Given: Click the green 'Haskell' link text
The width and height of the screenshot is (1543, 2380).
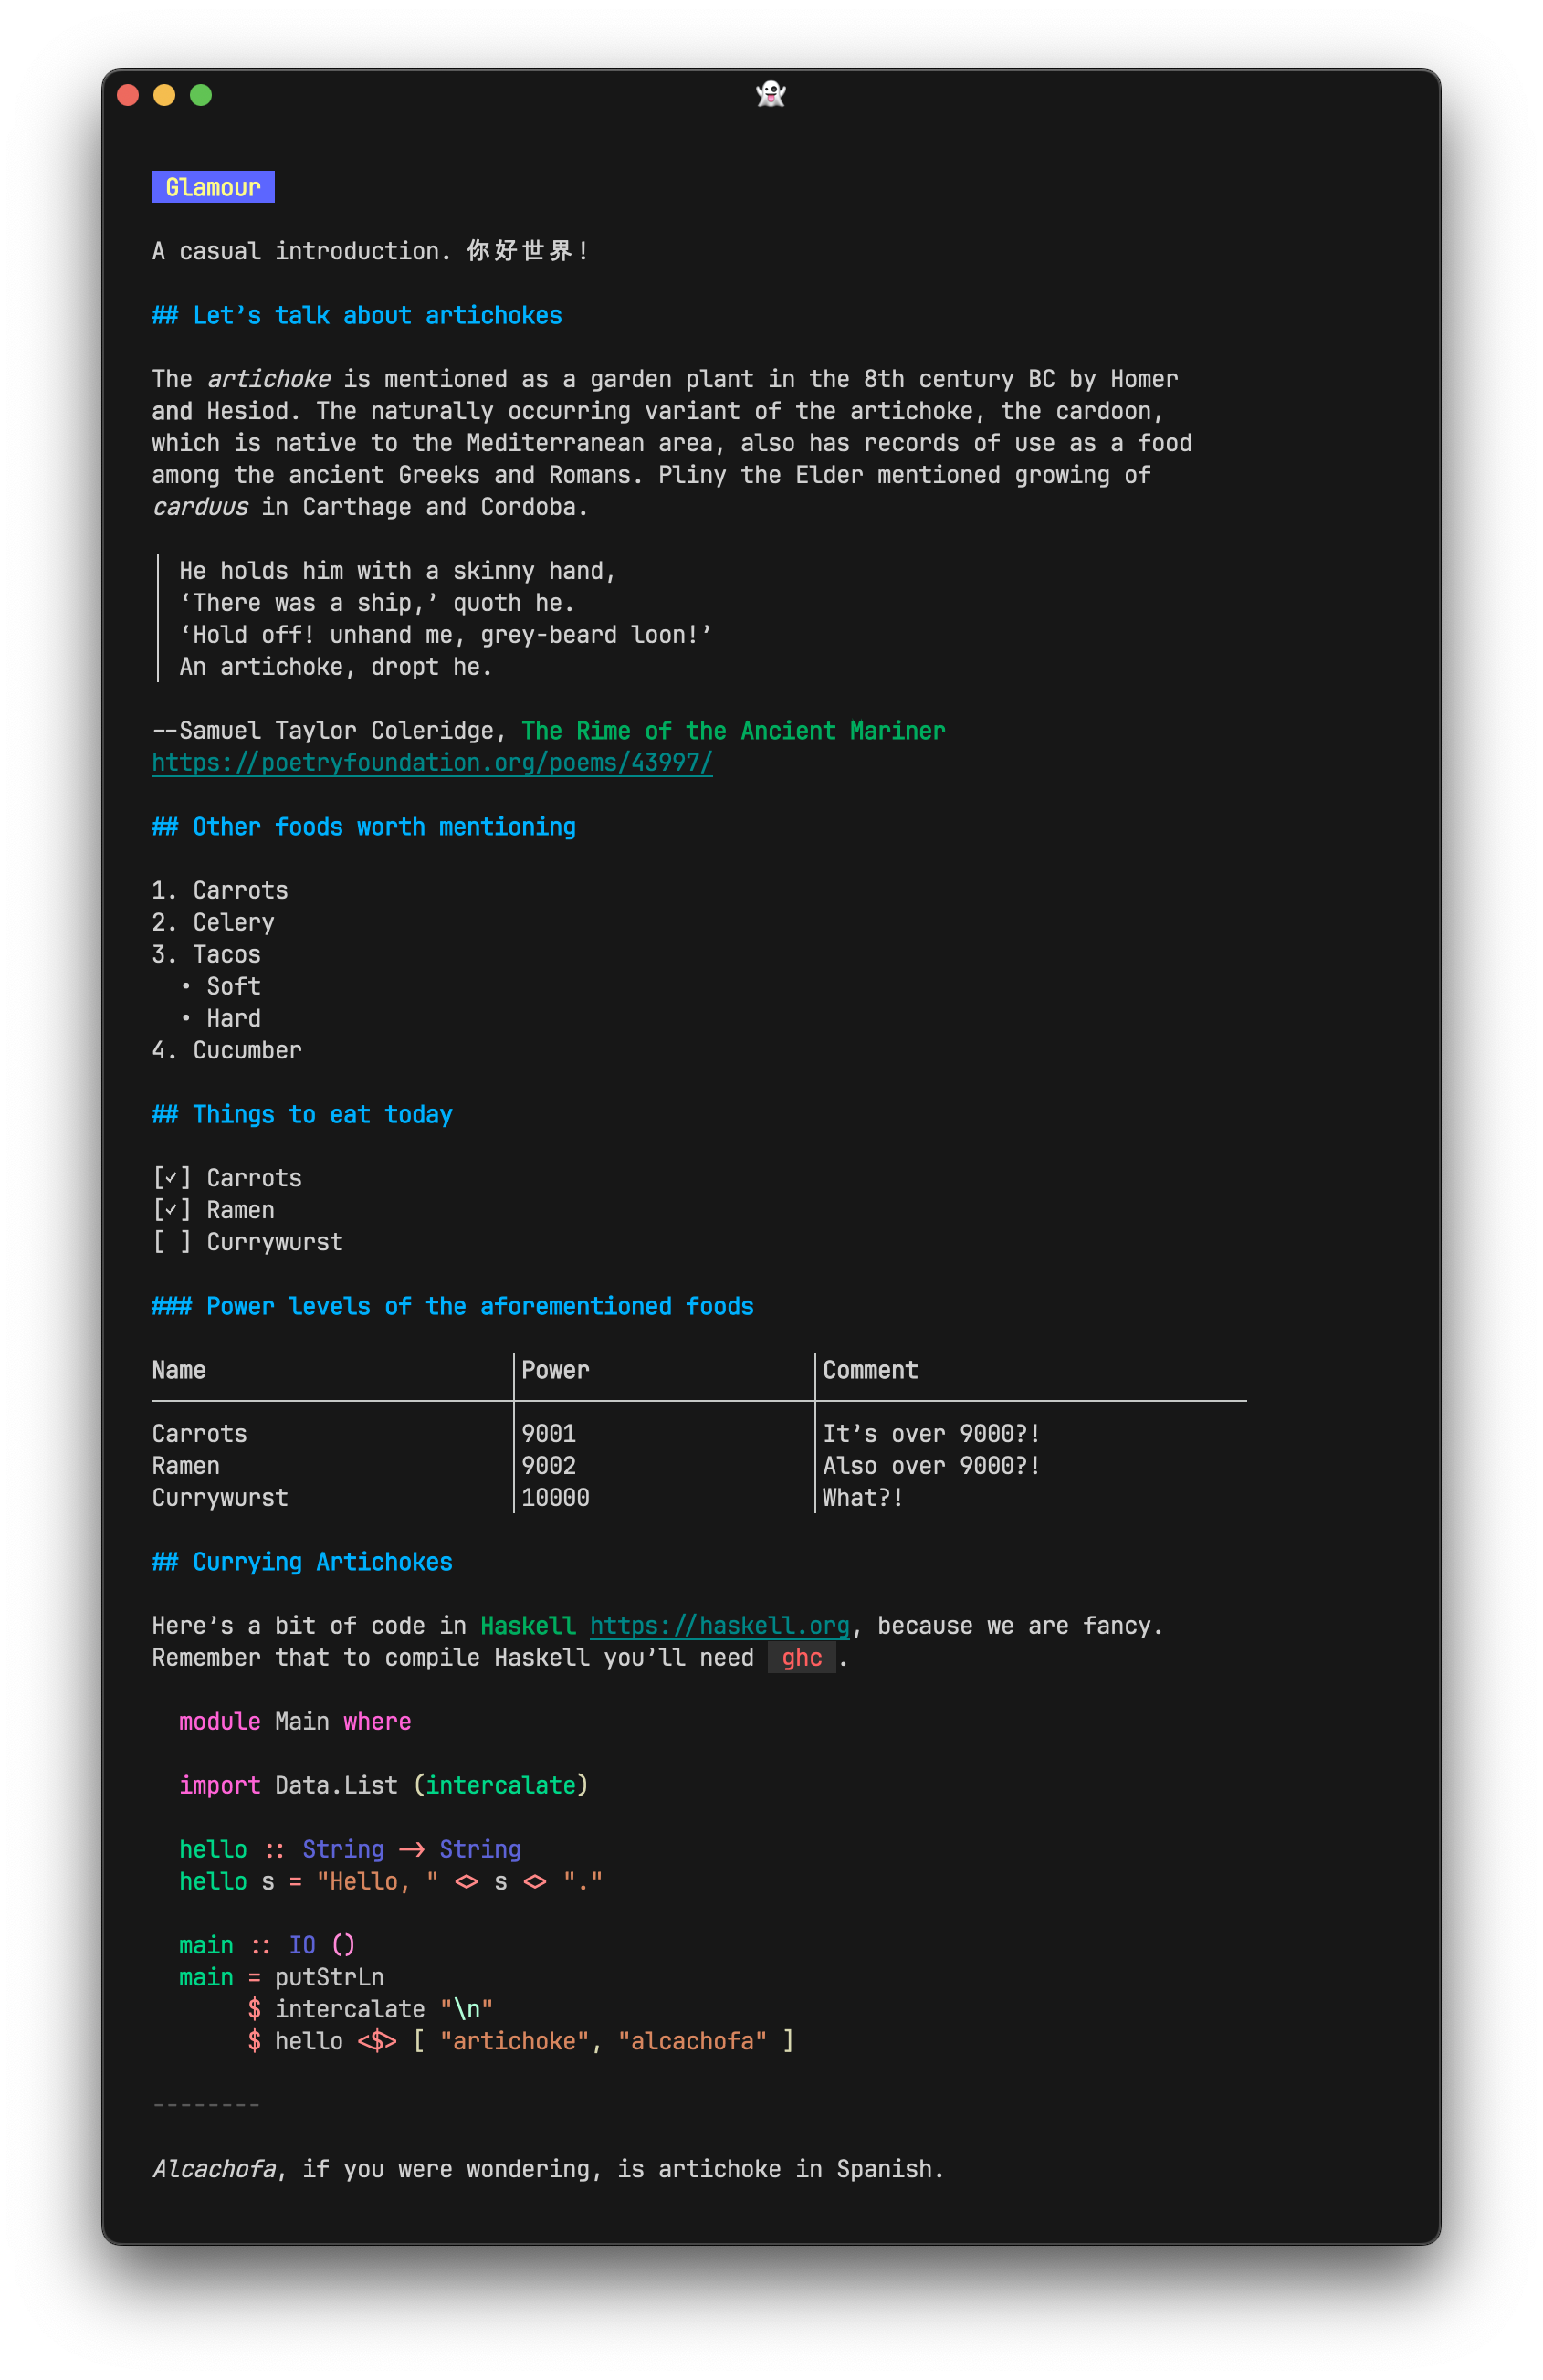Looking at the screenshot, I should 528,1626.
